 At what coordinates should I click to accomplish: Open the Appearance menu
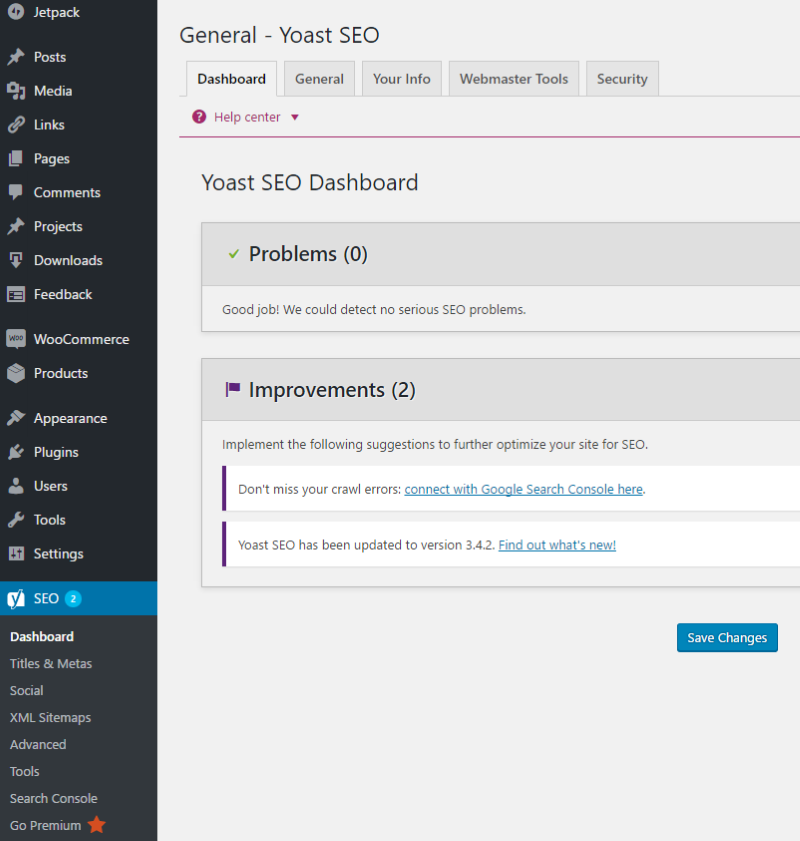click(x=70, y=418)
